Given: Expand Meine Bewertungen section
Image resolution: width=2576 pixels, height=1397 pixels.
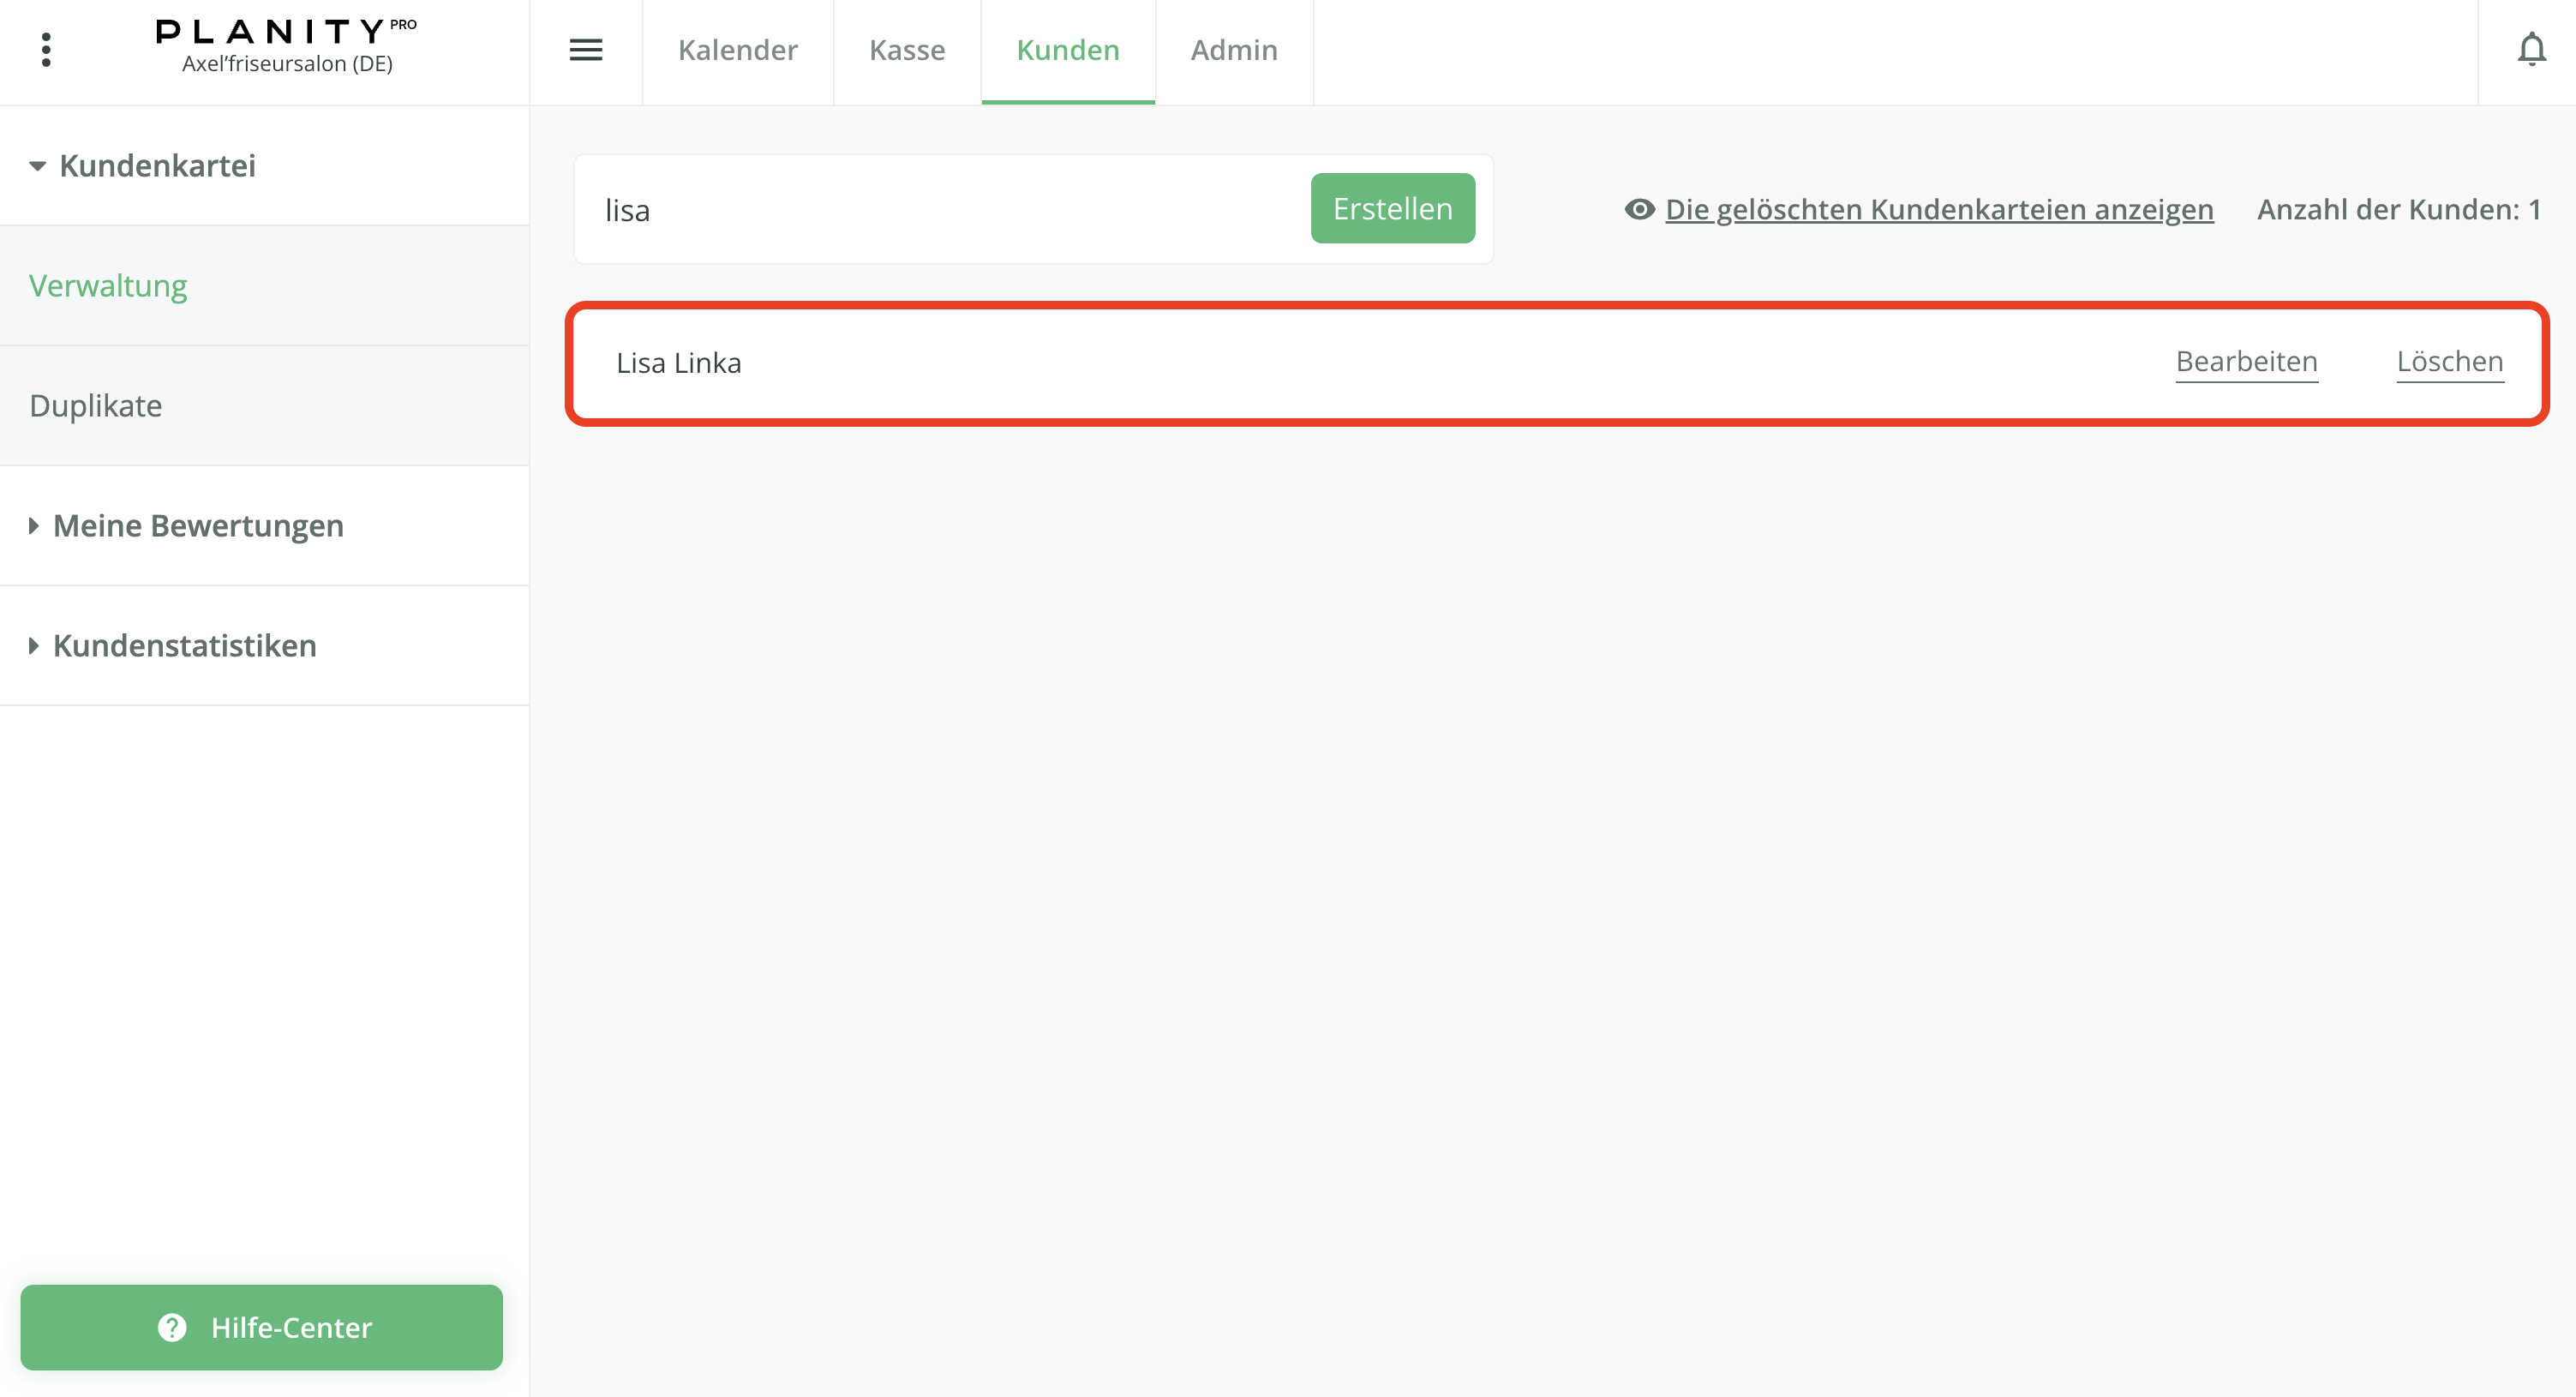Looking at the screenshot, I should click(34, 526).
